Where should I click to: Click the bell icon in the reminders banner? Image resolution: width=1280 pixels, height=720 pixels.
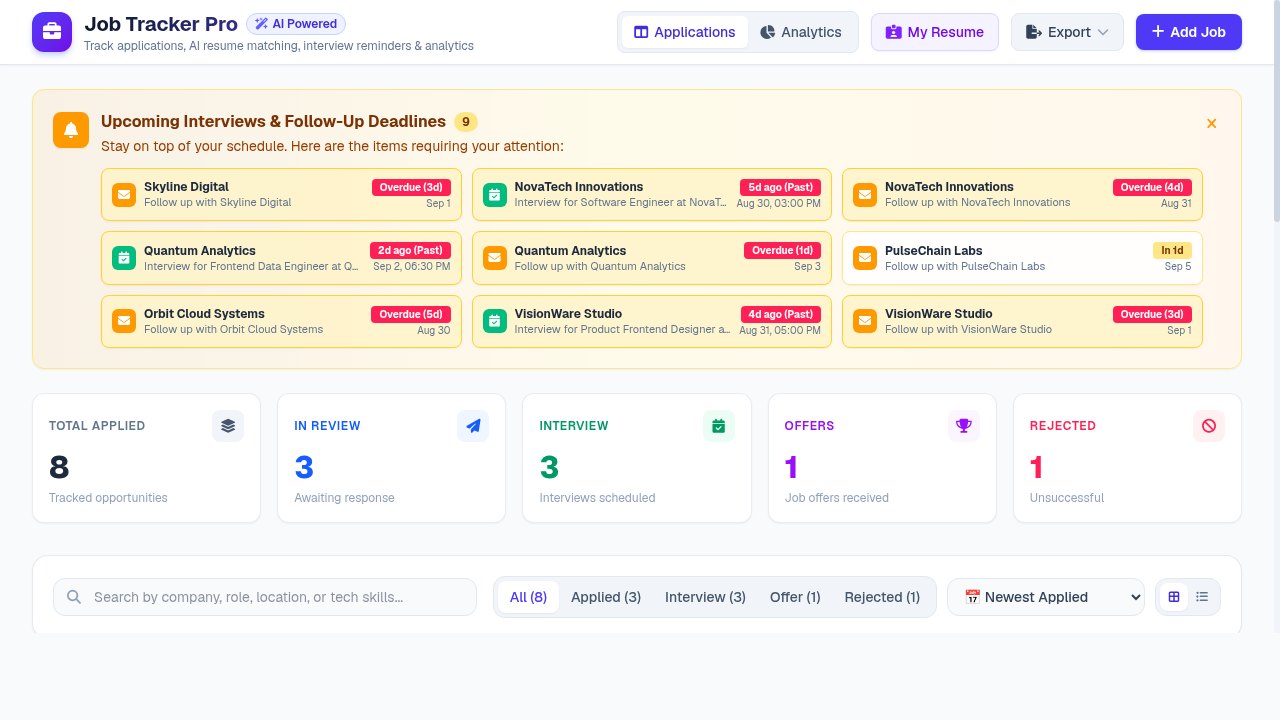click(x=71, y=130)
